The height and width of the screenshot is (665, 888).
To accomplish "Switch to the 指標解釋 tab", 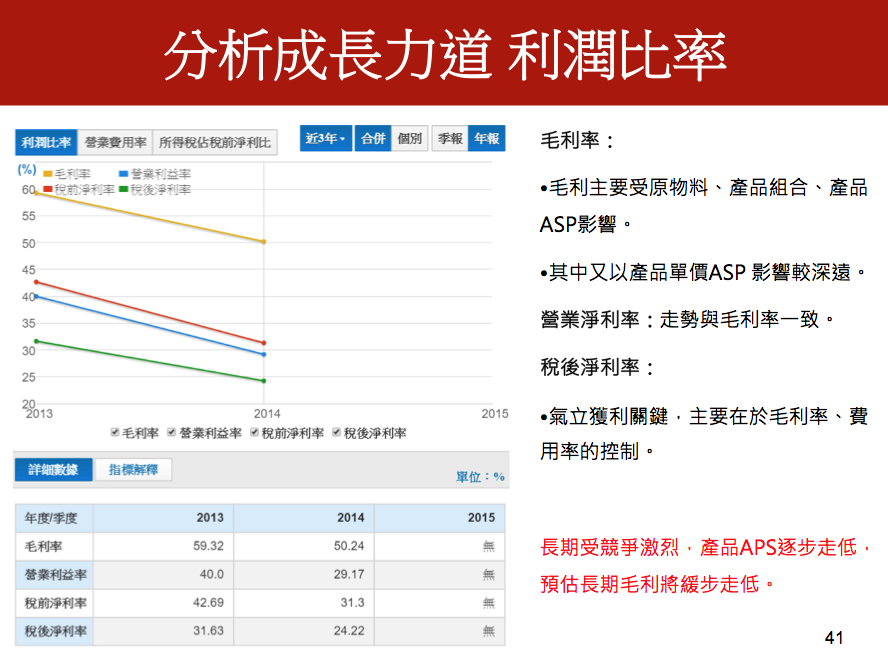I will pyautogui.click(x=133, y=470).
